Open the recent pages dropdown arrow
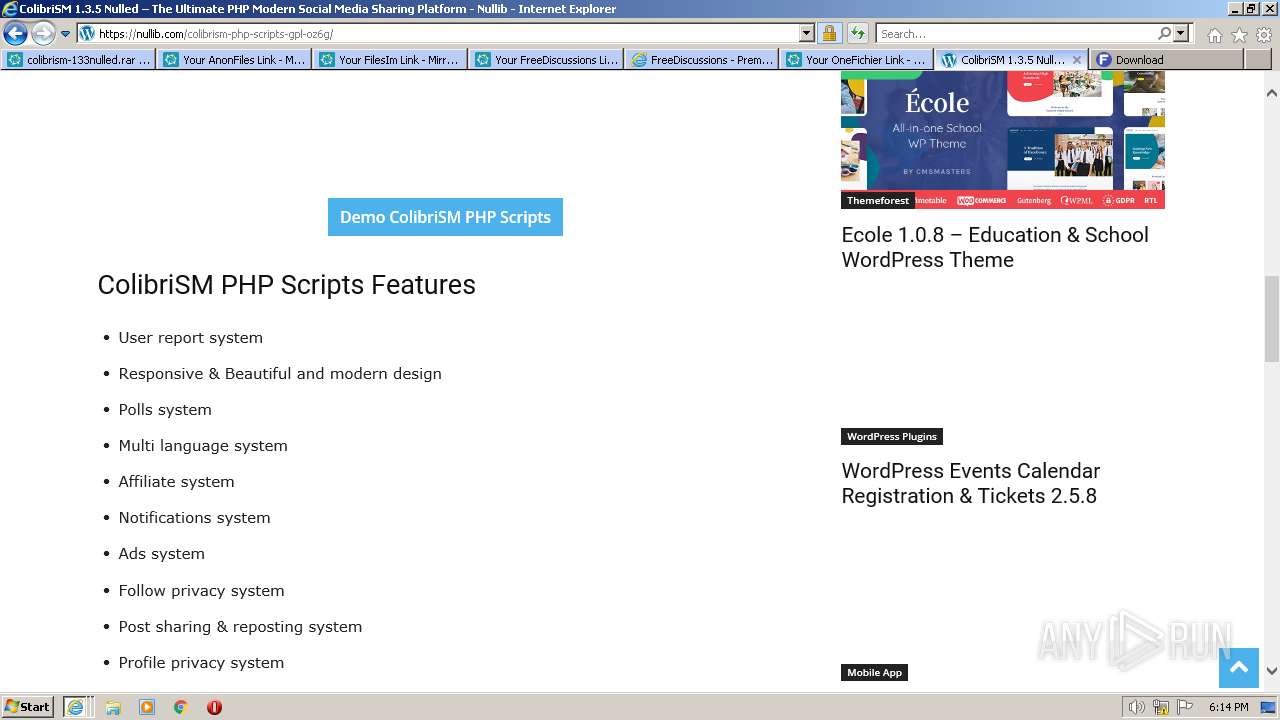 coord(66,34)
